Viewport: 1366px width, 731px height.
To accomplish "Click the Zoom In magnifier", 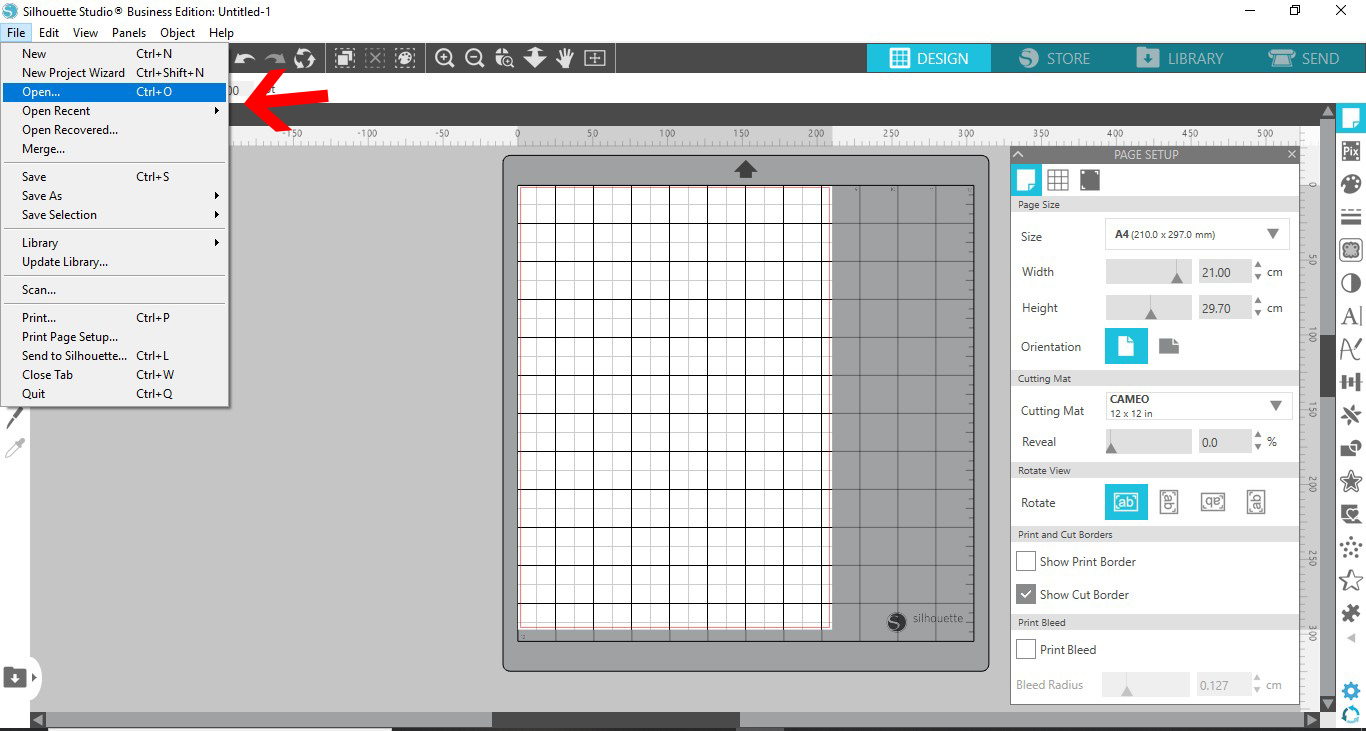I will coord(445,58).
